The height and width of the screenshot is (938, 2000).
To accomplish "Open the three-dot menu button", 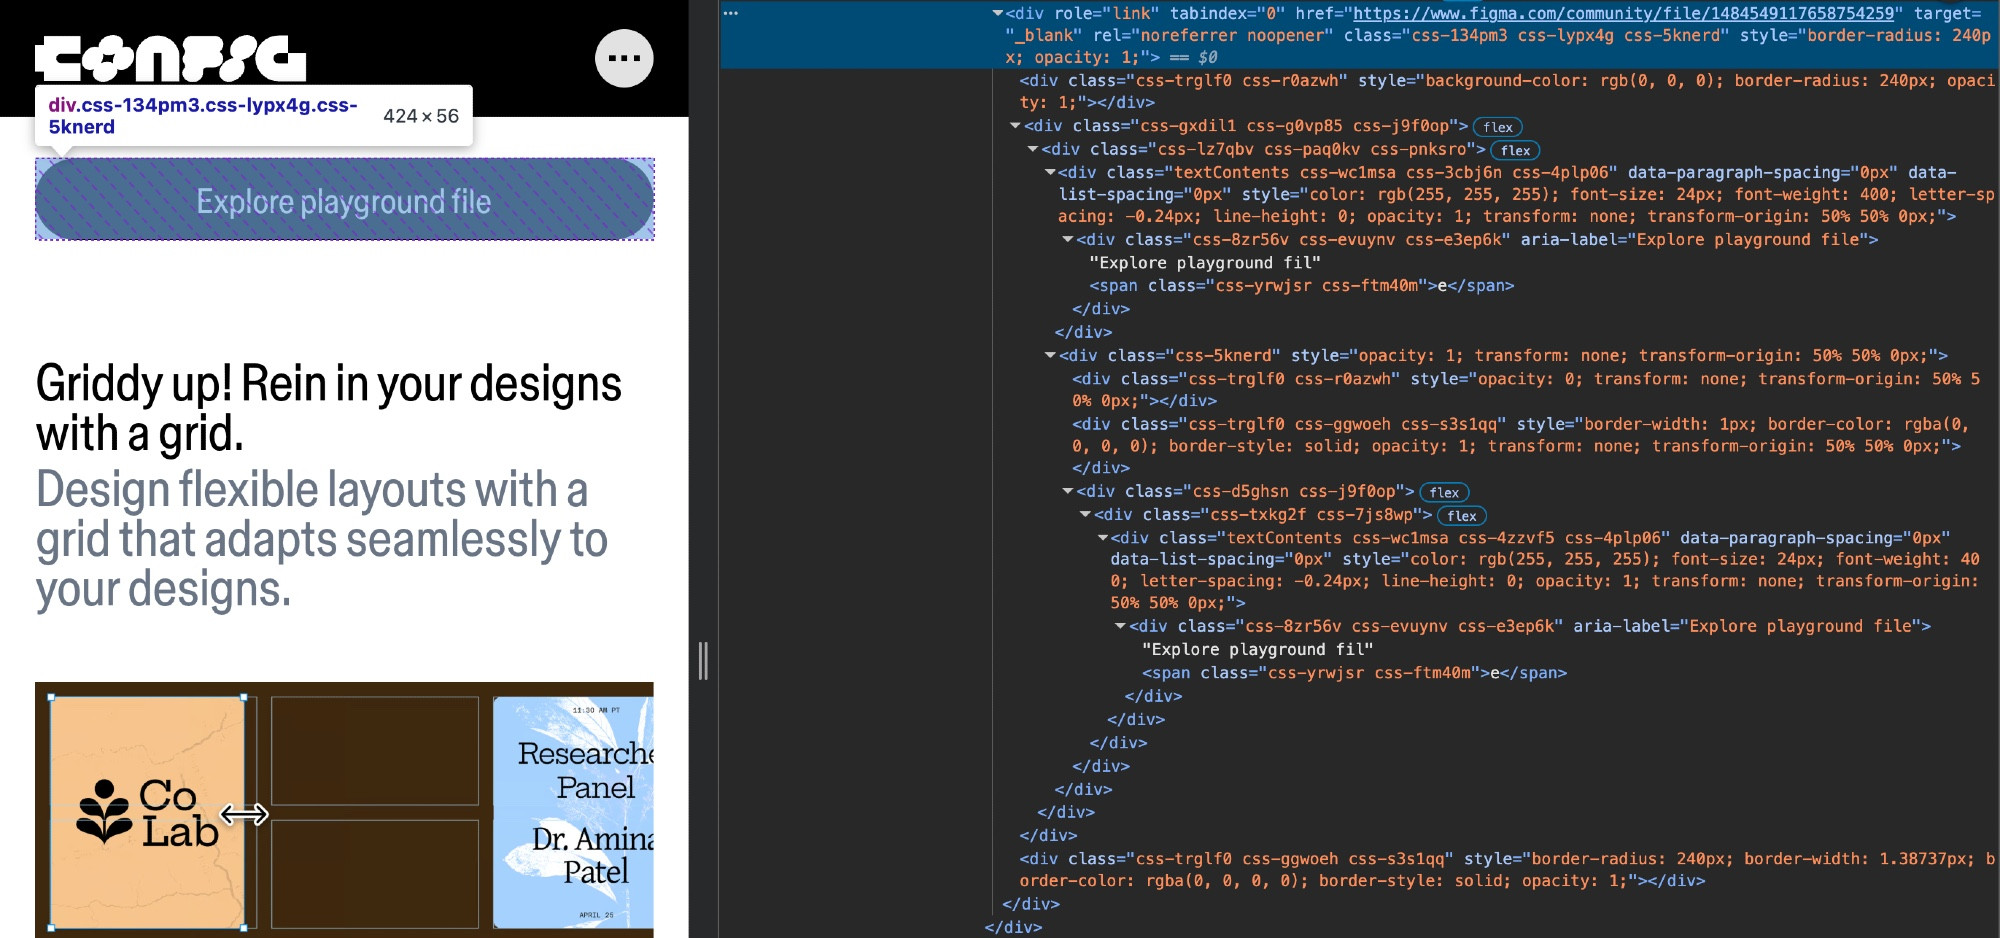I will point(624,59).
